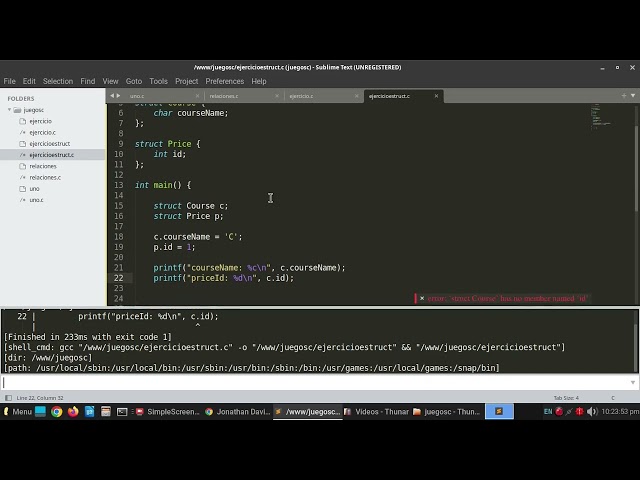Select ejercicioestruct.c in sidebar

click(x=52, y=155)
